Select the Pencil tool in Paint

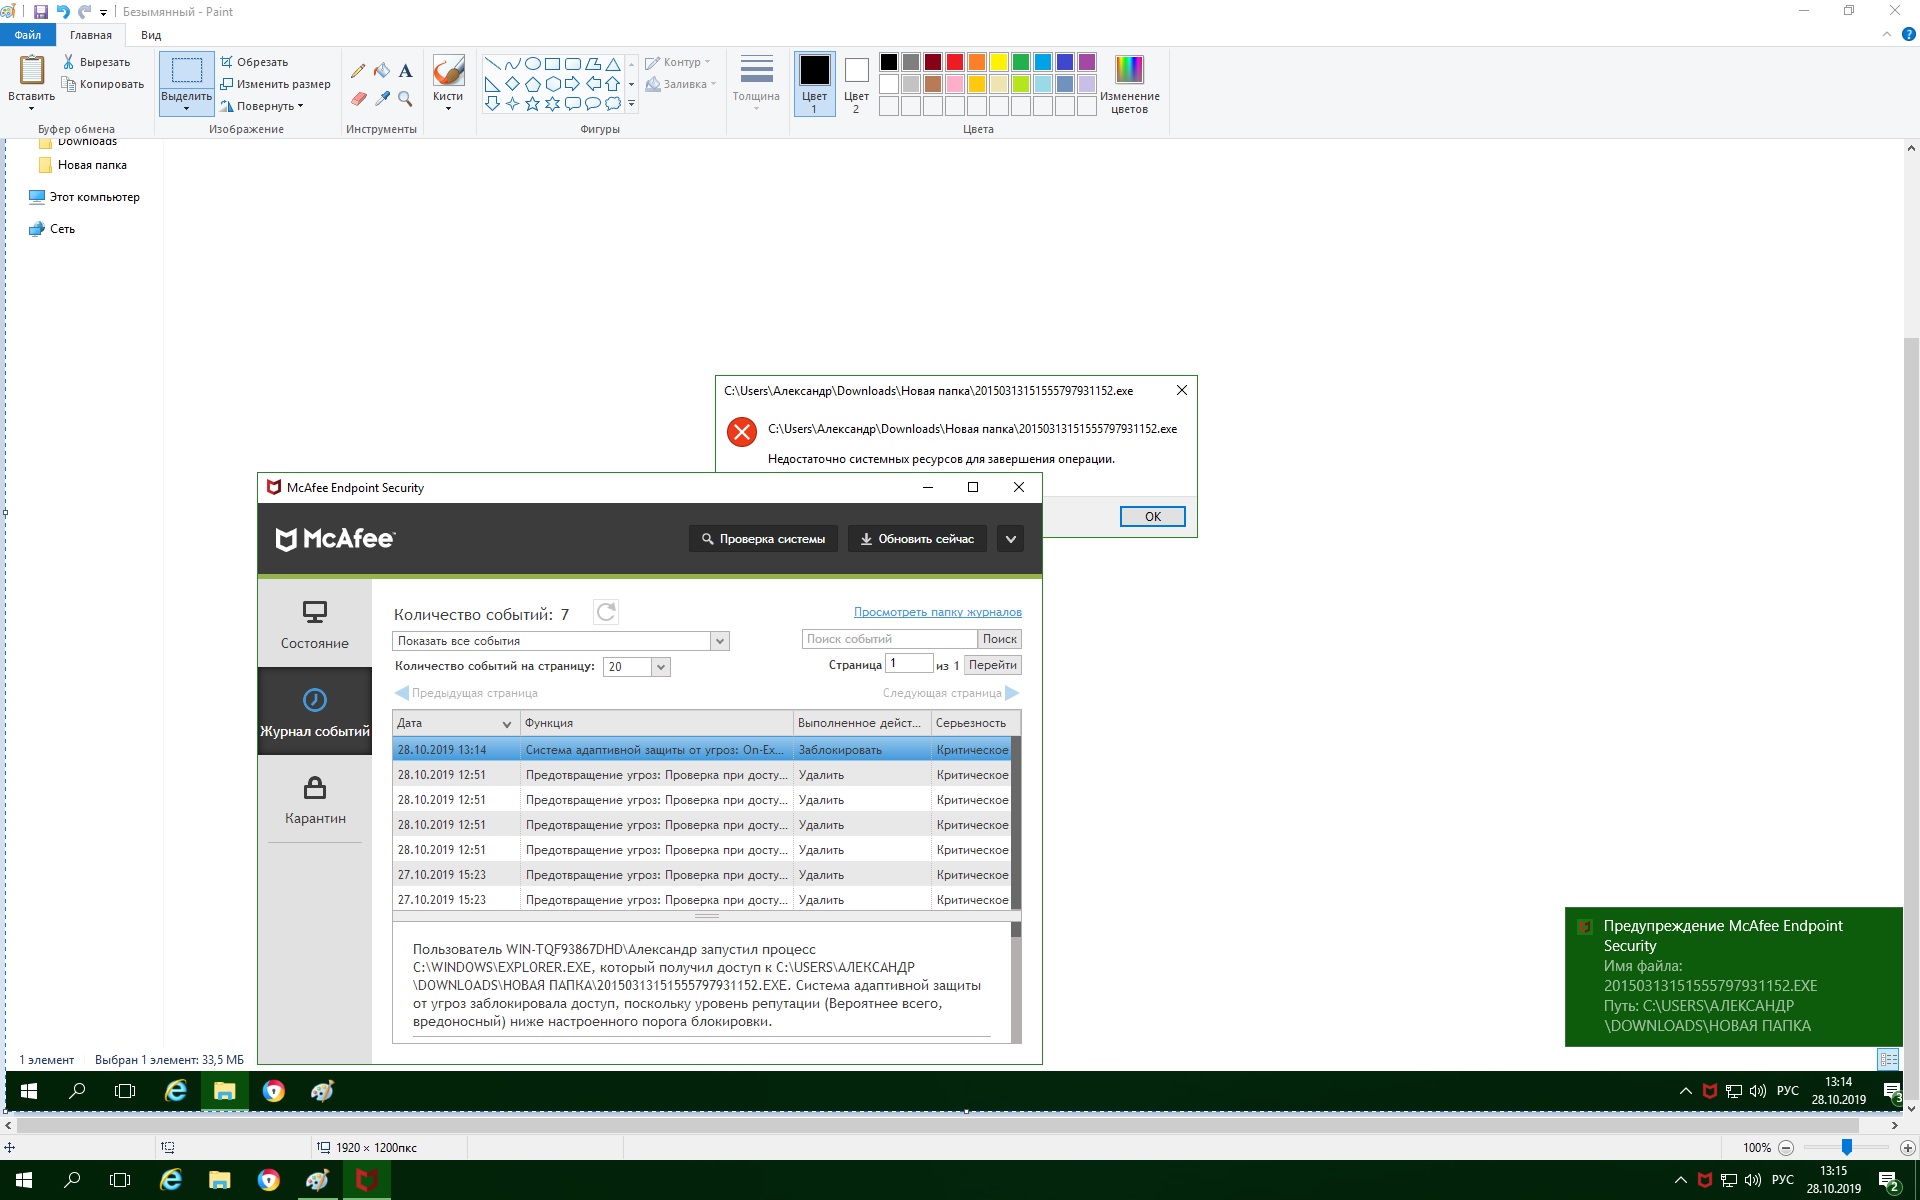358,71
